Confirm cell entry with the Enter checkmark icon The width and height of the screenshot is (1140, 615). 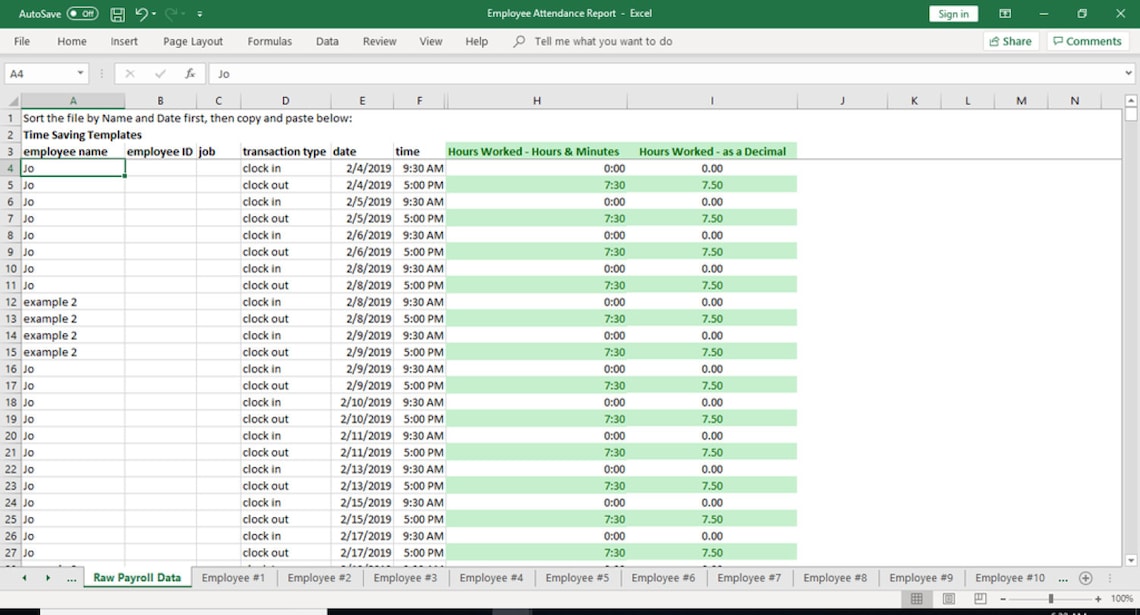158,73
